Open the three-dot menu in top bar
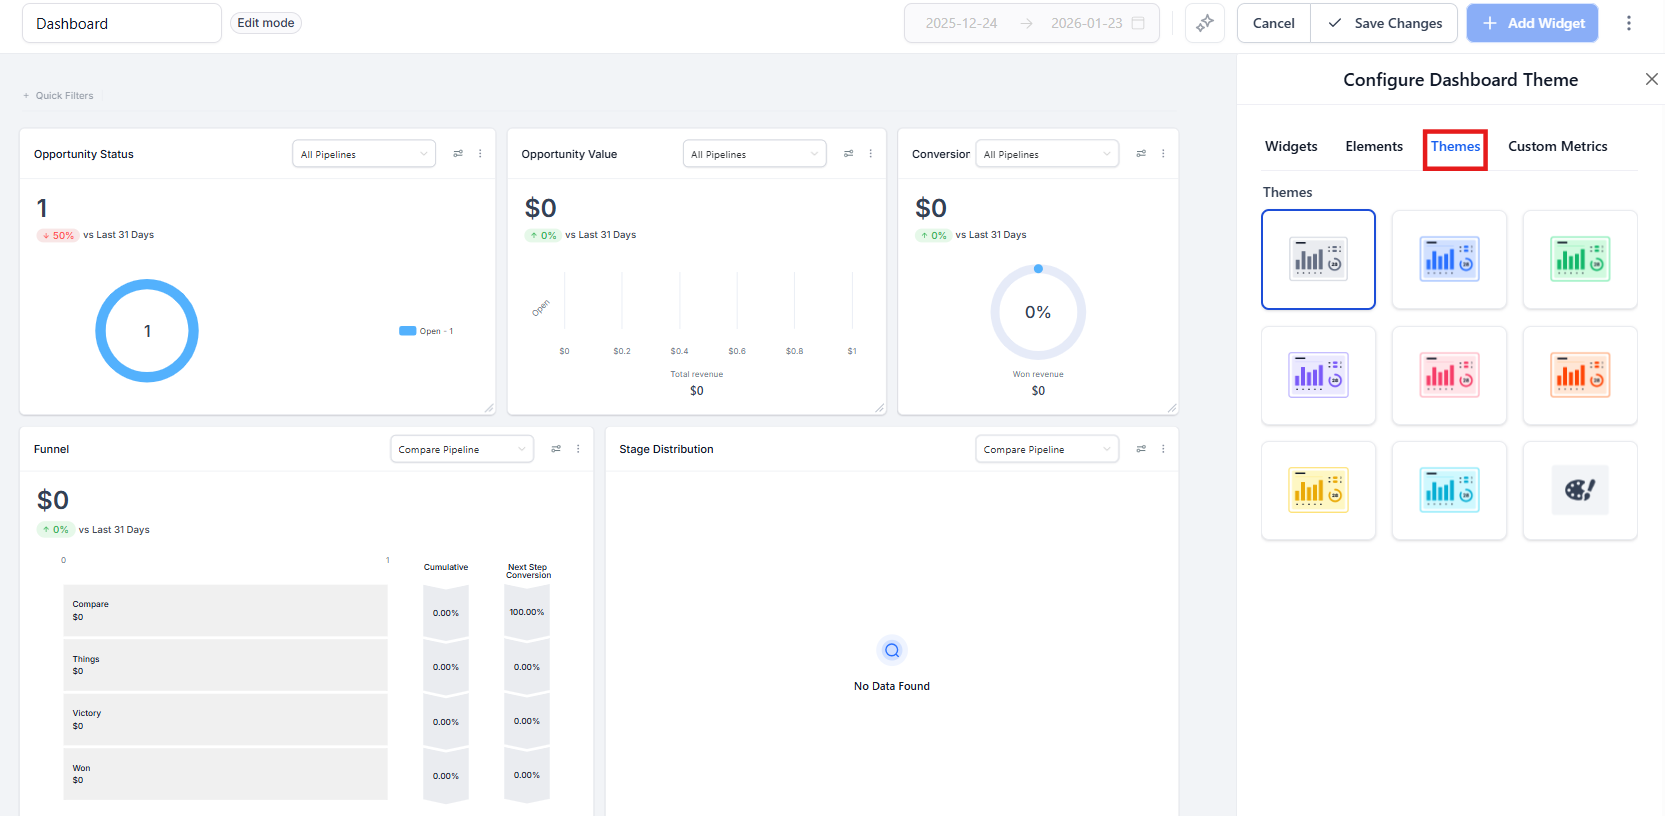 [1628, 23]
